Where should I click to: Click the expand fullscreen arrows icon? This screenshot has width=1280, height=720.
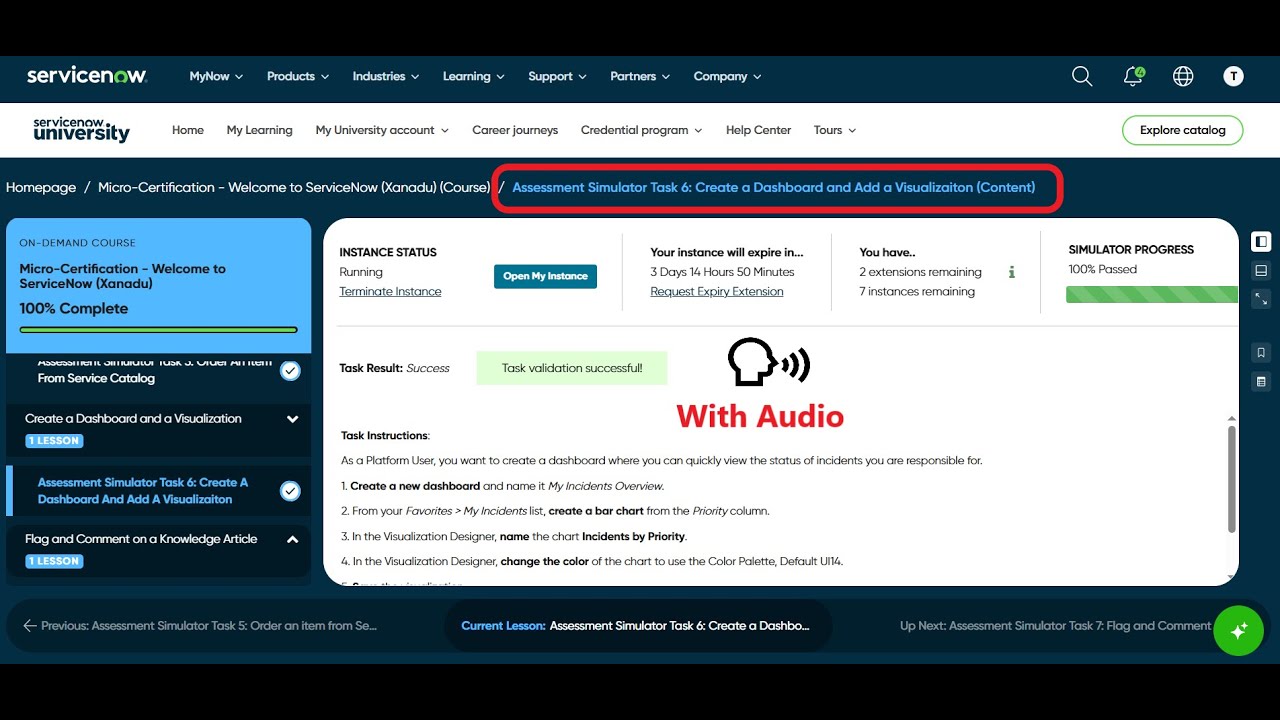tap(1261, 299)
